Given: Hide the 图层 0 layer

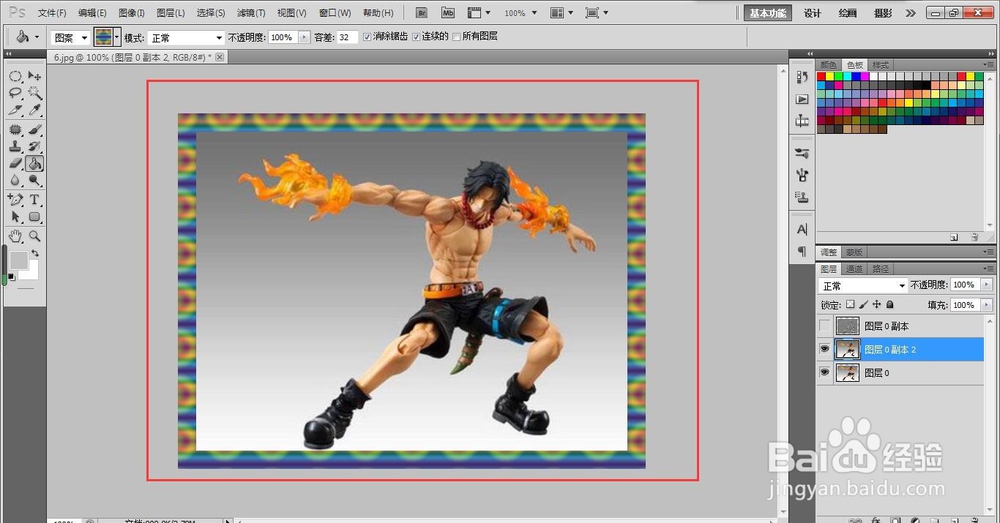Looking at the screenshot, I should [x=825, y=372].
